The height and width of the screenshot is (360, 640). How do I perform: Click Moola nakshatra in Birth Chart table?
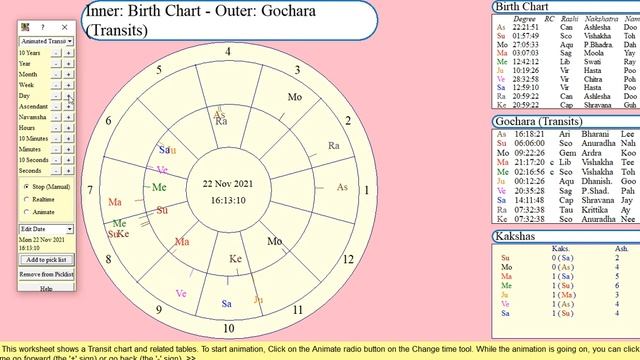[593, 53]
